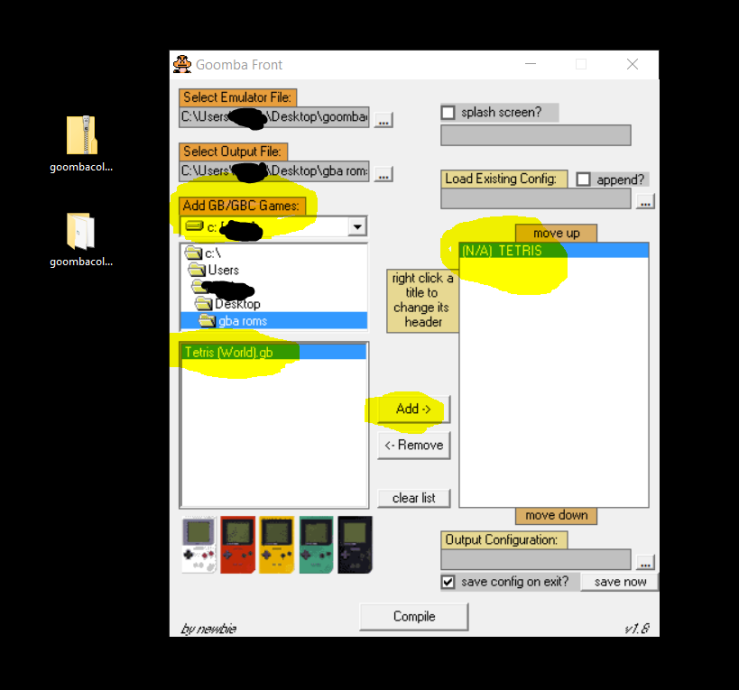Viewport: 739px width, 690px height.
Task: Select the gba roms folder
Action: tap(240, 321)
